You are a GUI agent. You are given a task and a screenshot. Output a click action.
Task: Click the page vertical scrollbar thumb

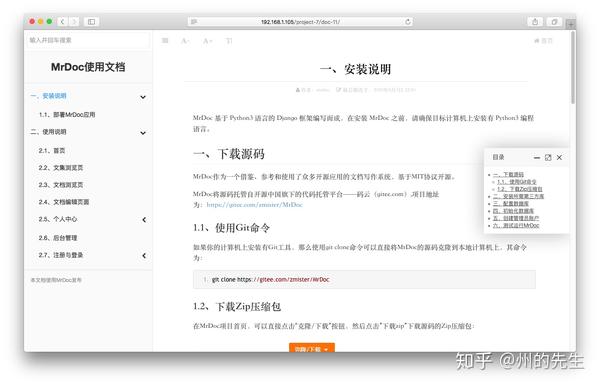click(x=573, y=67)
